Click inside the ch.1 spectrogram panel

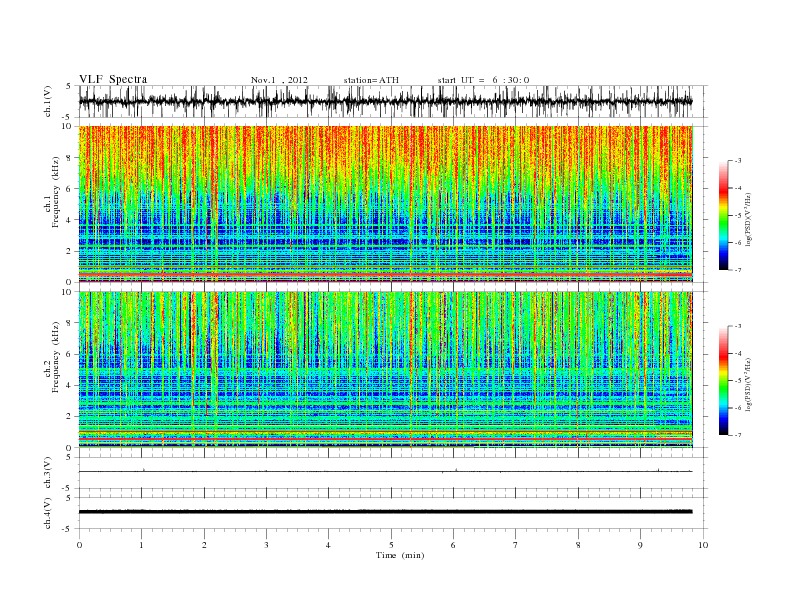point(386,204)
